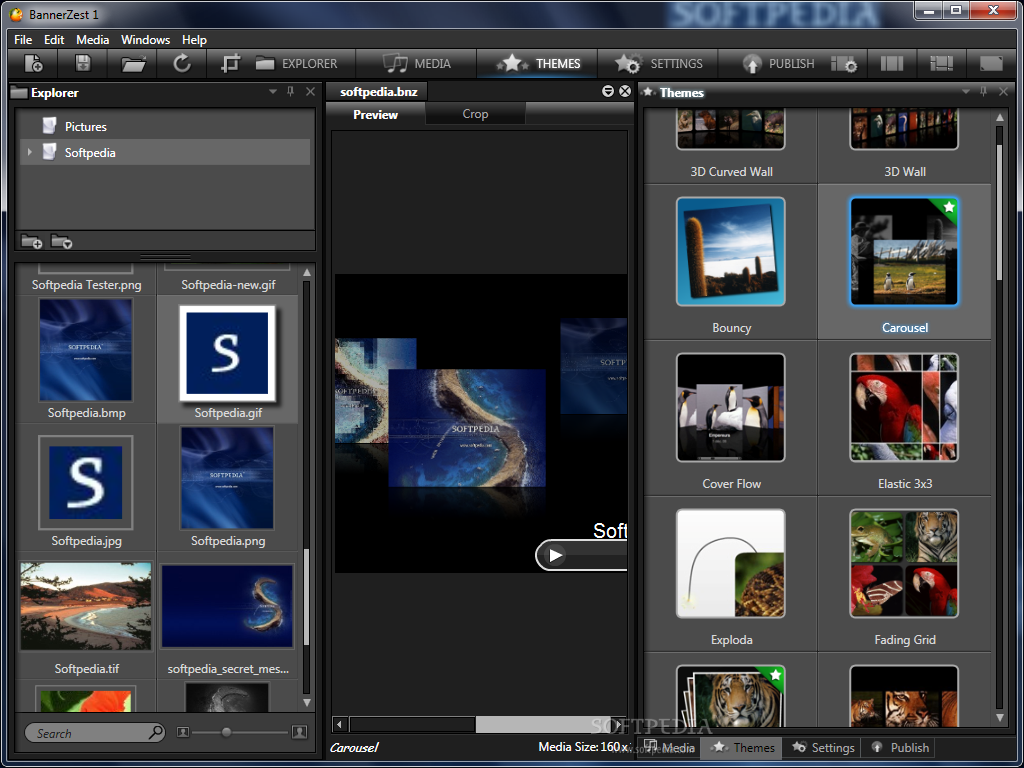Click the folder options dropdown icon
This screenshot has width=1024, height=768.
tap(61, 242)
